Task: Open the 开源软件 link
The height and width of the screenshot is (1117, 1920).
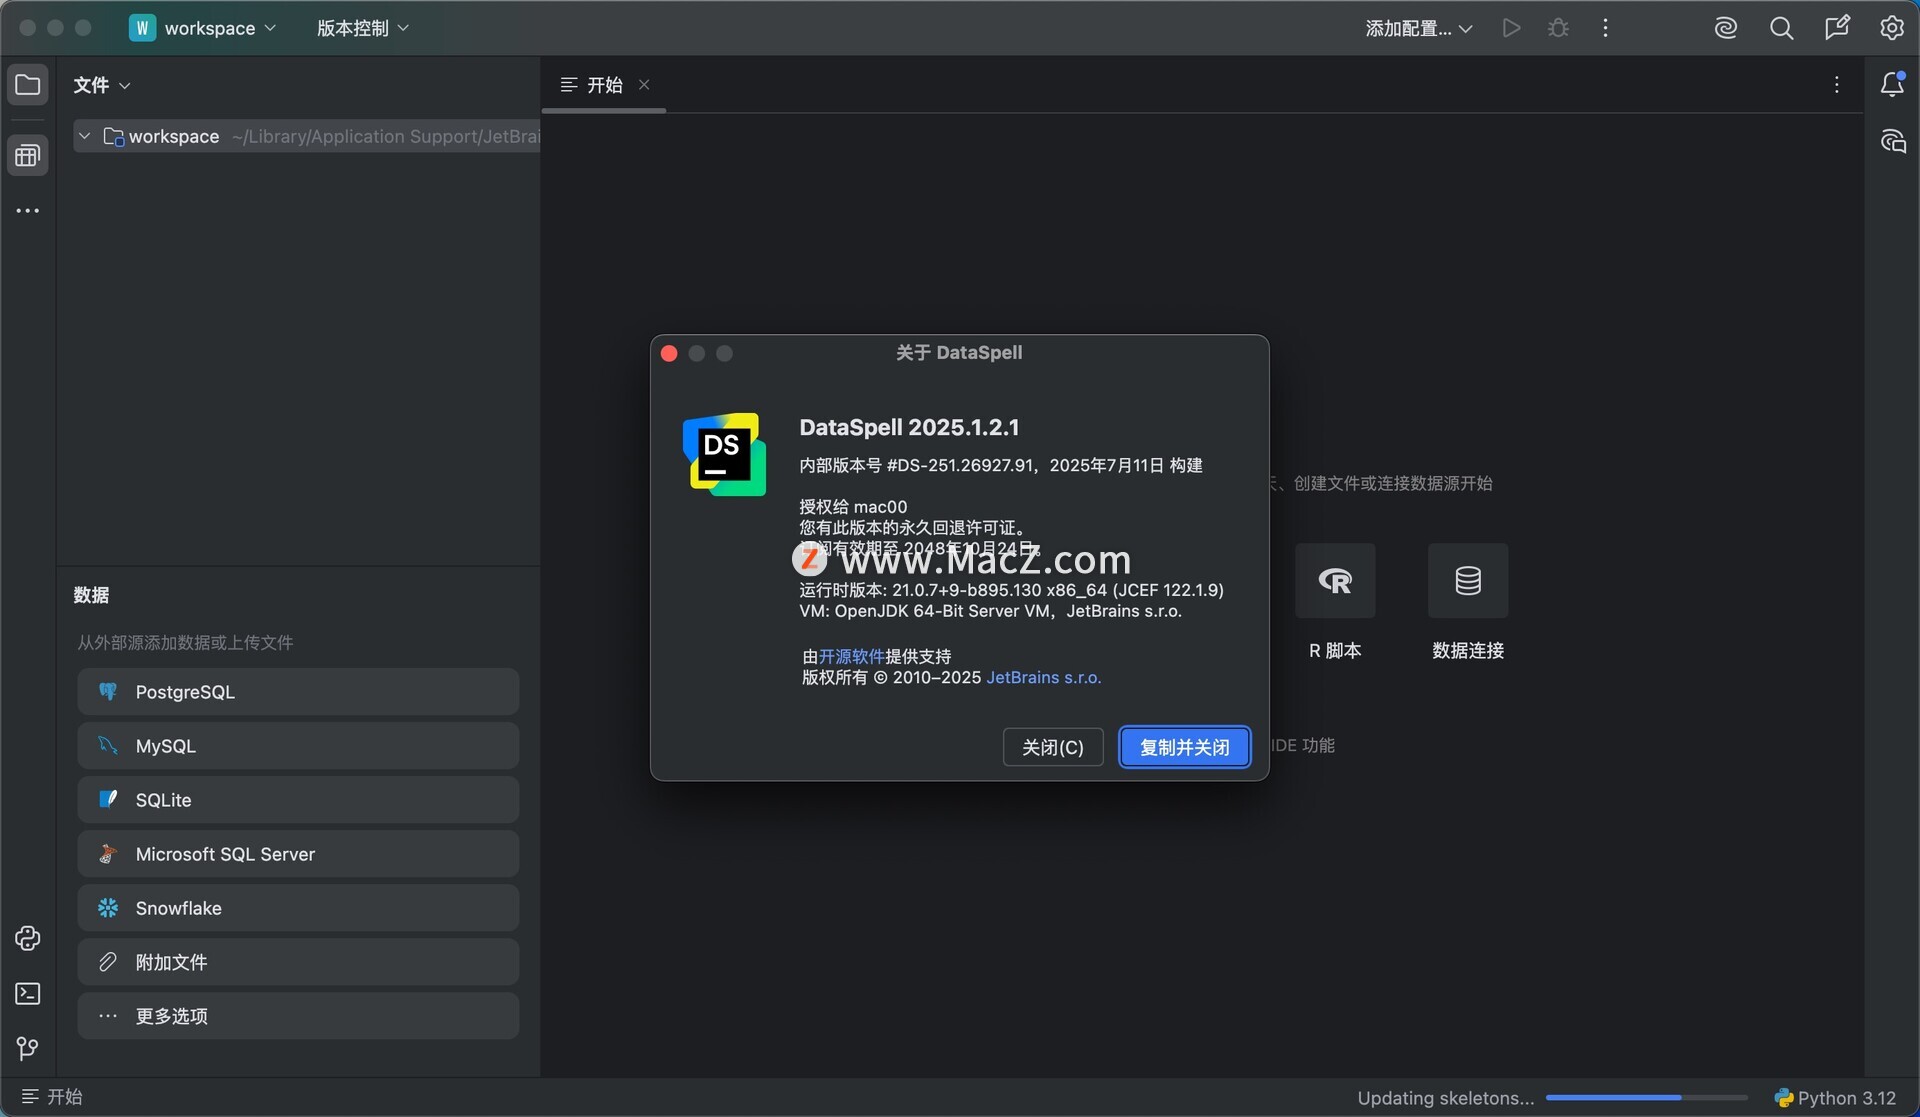Action: pyautogui.click(x=851, y=657)
